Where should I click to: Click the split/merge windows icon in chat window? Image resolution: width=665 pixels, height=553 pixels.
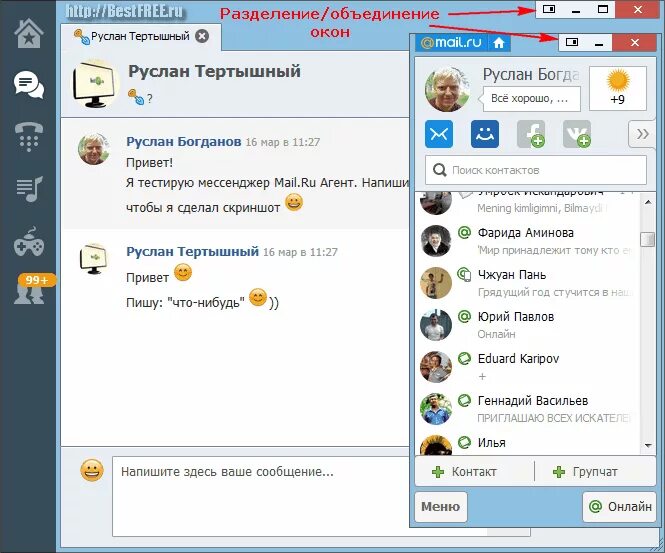(549, 9)
